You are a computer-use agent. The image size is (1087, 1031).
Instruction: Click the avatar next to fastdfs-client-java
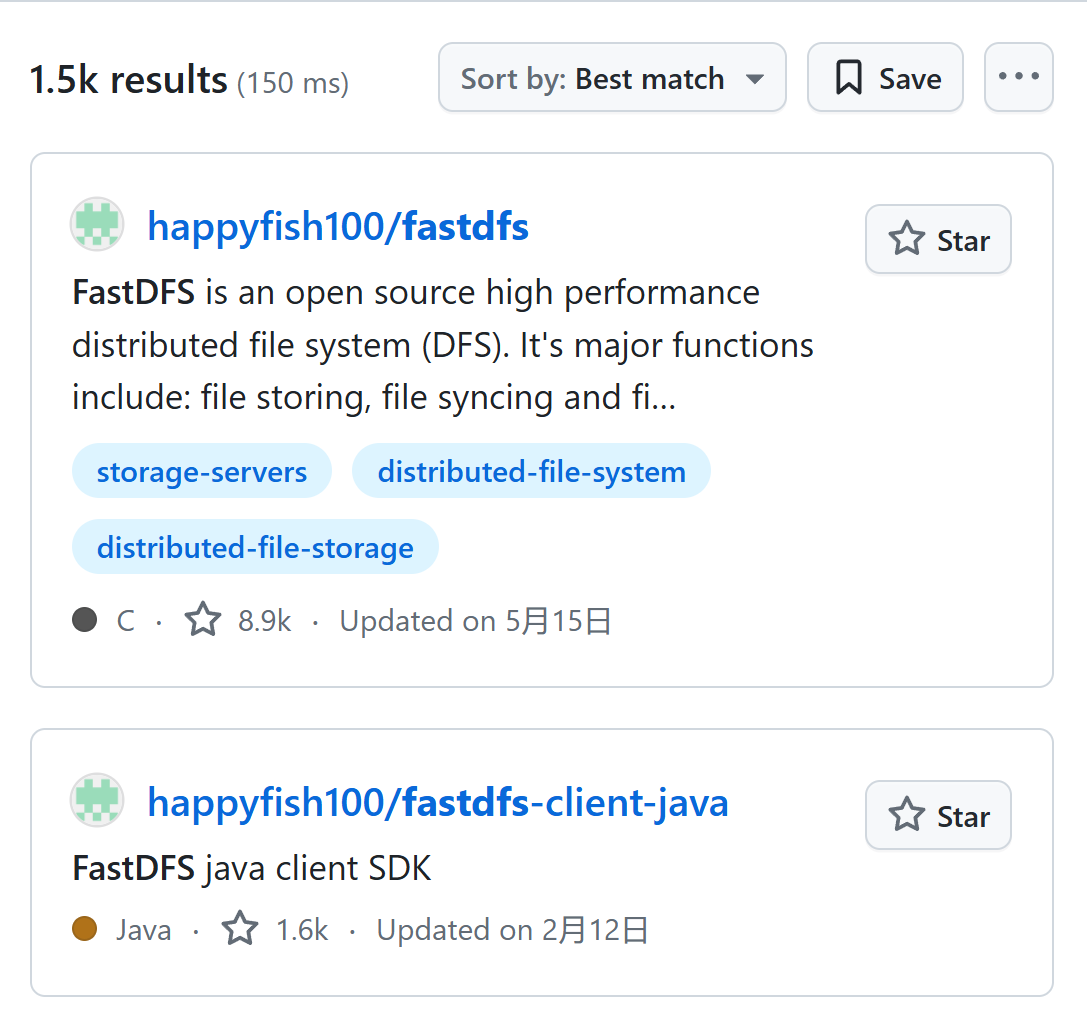tap(98, 800)
